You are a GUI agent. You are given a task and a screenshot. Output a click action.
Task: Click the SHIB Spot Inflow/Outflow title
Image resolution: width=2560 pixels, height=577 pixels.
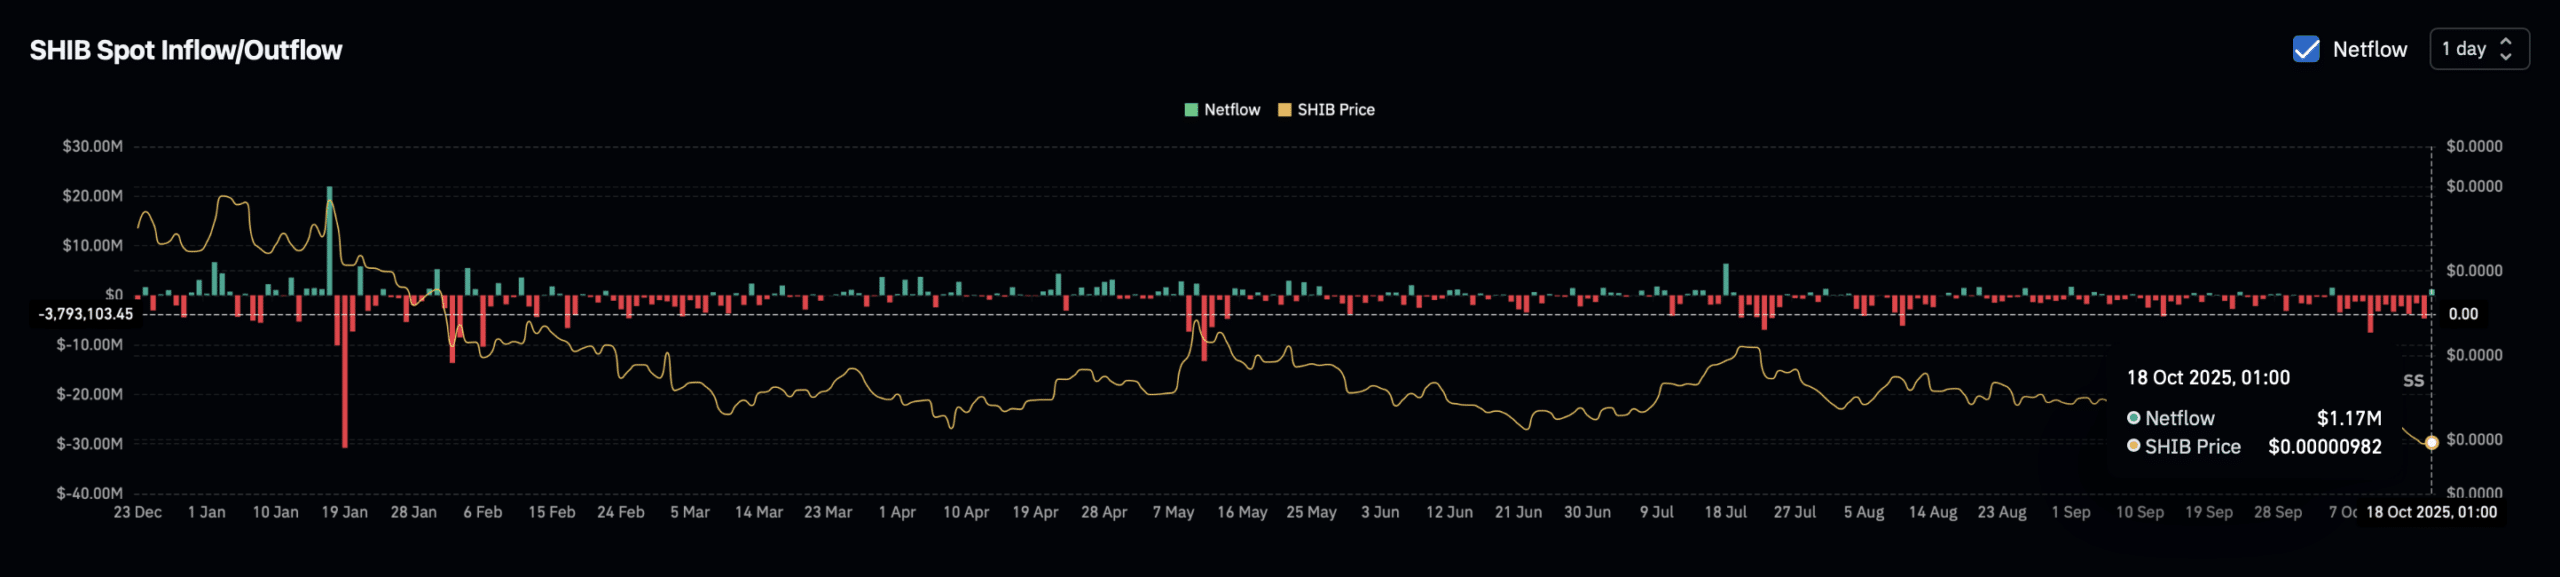pos(186,50)
